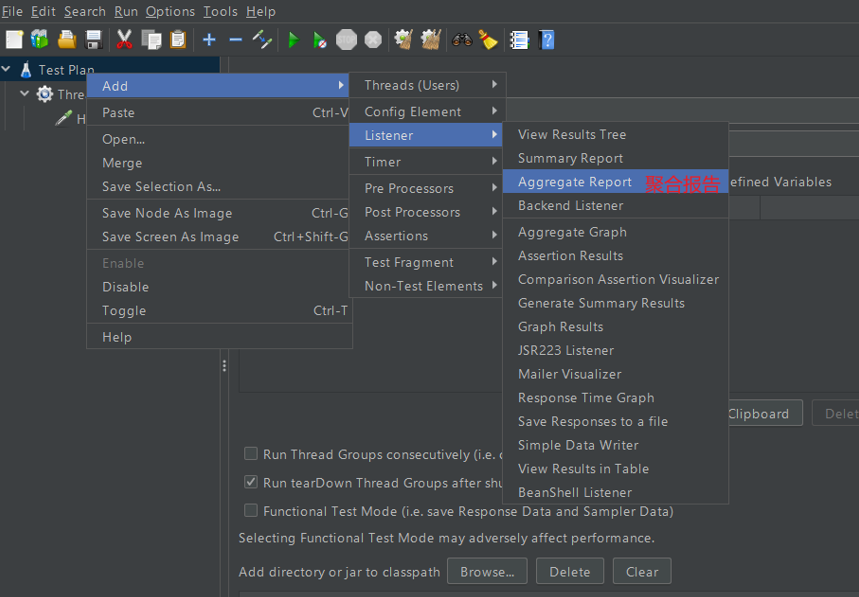
Task: Click the Copy icon in toolbar
Action: pyautogui.click(x=151, y=40)
